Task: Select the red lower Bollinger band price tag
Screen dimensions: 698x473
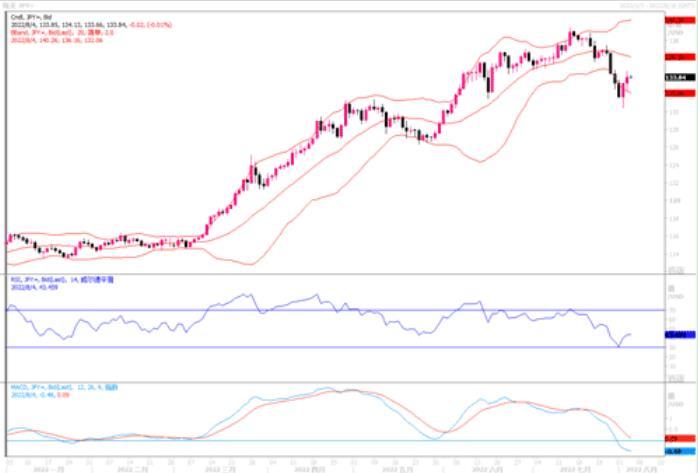Action: click(677, 93)
